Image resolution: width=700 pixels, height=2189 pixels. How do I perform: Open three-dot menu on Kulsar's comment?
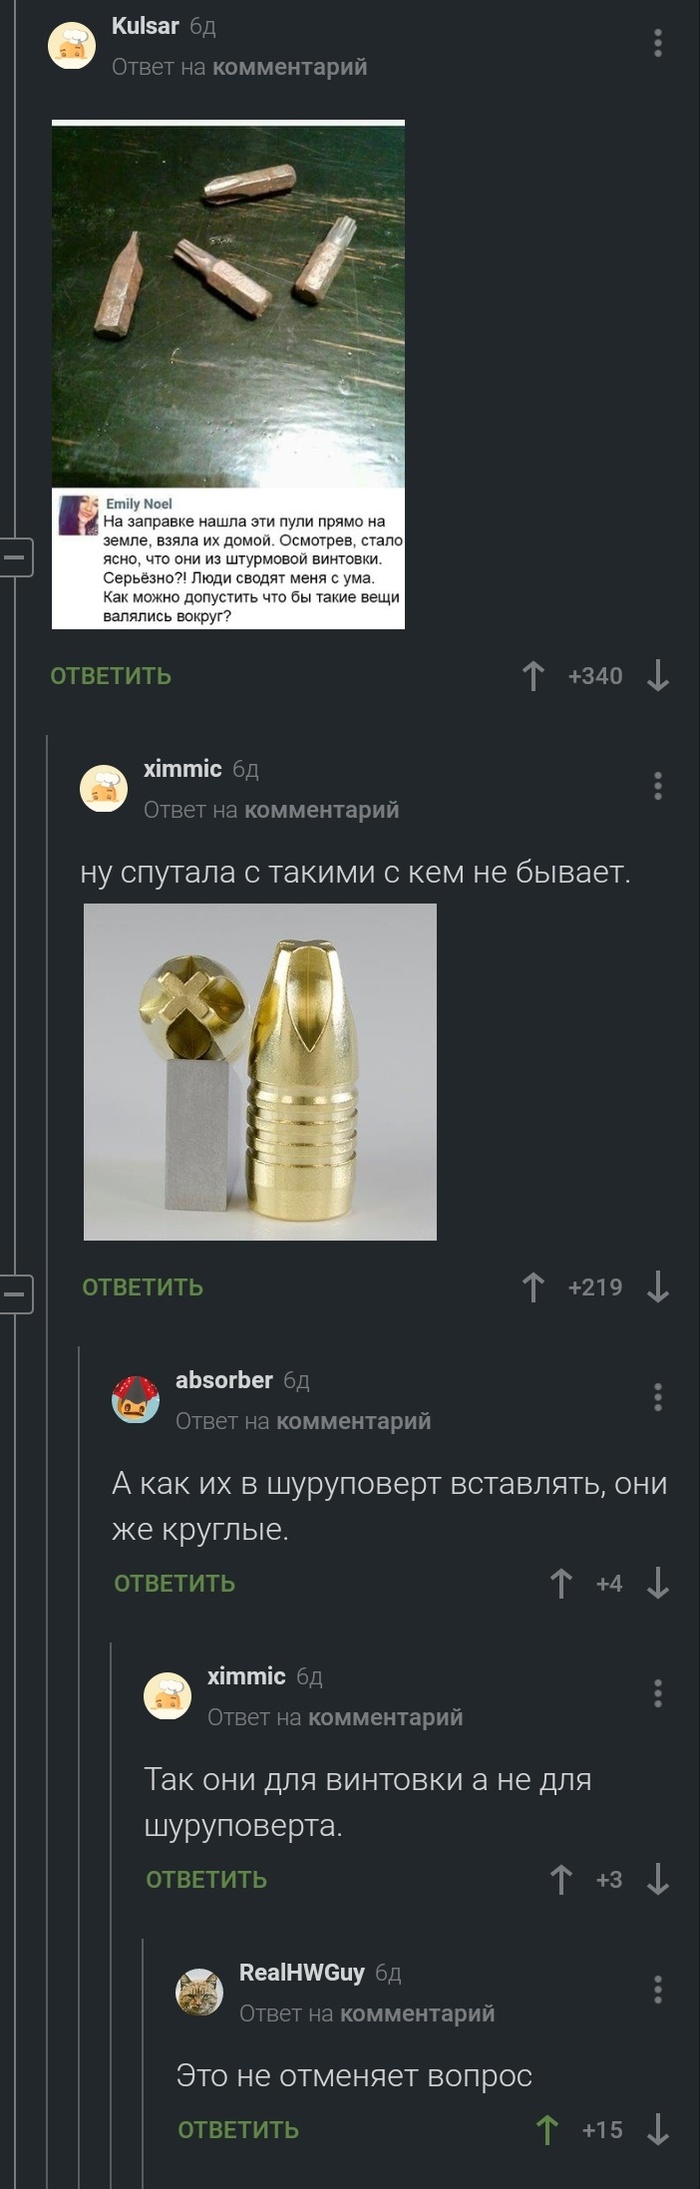657,43
